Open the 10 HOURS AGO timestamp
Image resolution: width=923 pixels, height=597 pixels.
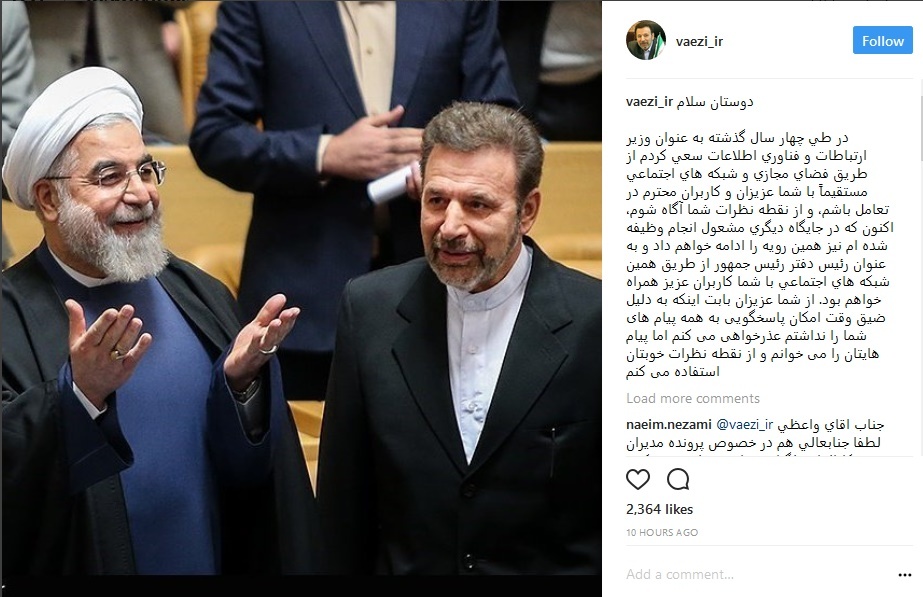click(662, 532)
